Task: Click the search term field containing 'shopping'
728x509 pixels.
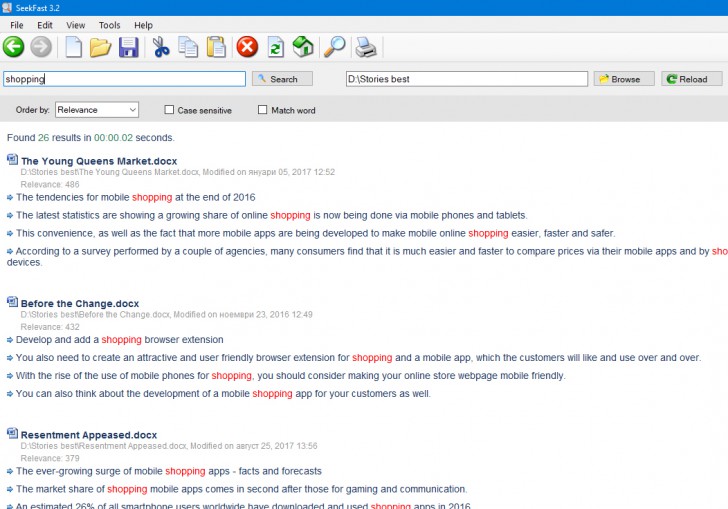Action: coord(124,79)
